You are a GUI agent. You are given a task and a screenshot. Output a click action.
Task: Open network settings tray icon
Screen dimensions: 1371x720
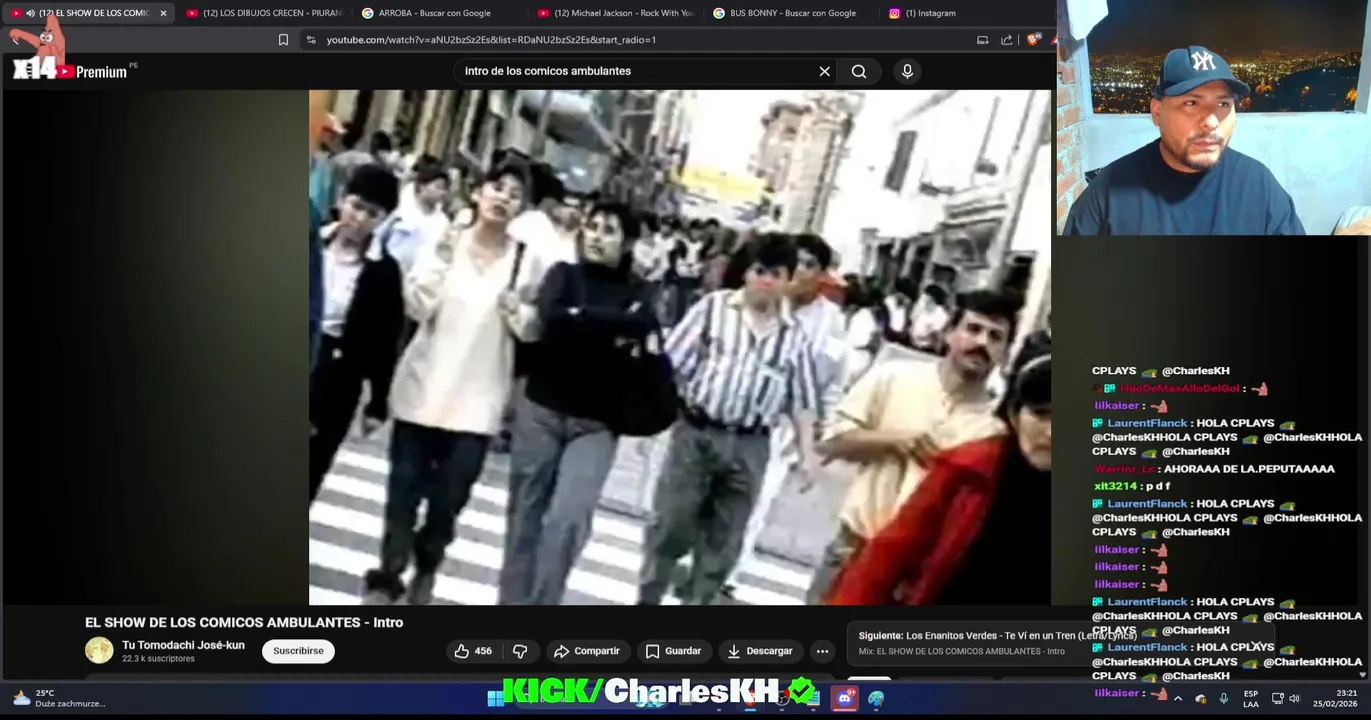tap(1278, 698)
